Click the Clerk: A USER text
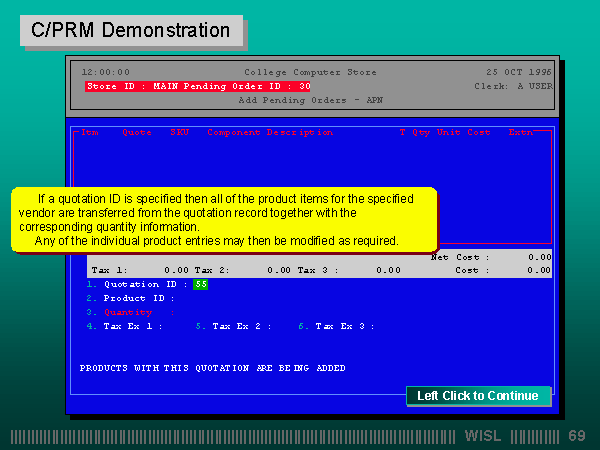600x450 pixels. (514, 86)
